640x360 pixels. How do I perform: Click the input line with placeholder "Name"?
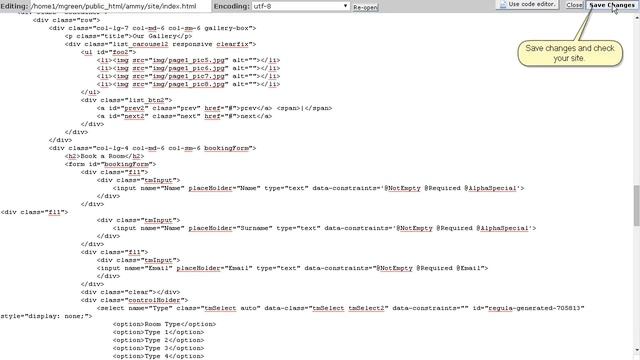click(x=318, y=188)
